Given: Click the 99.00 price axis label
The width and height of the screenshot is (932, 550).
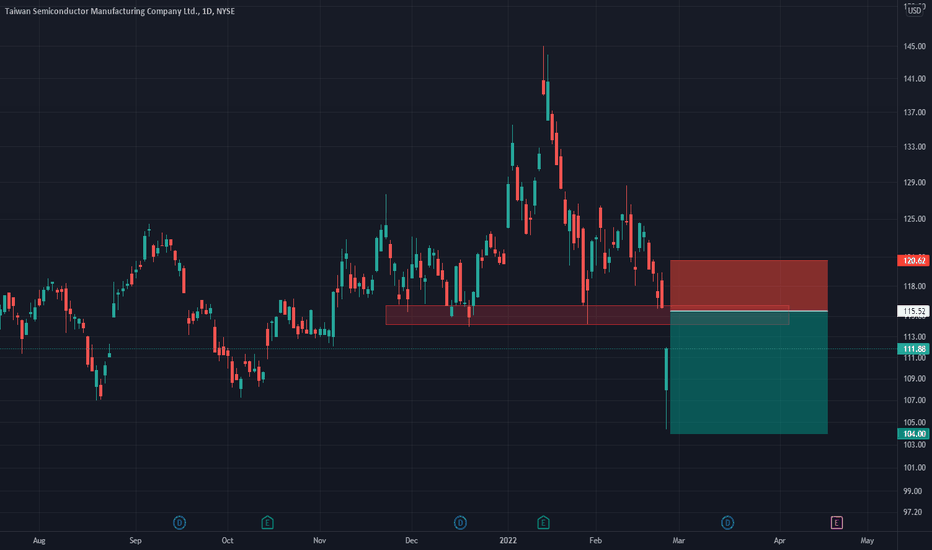Looking at the screenshot, I should click(x=915, y=491).
